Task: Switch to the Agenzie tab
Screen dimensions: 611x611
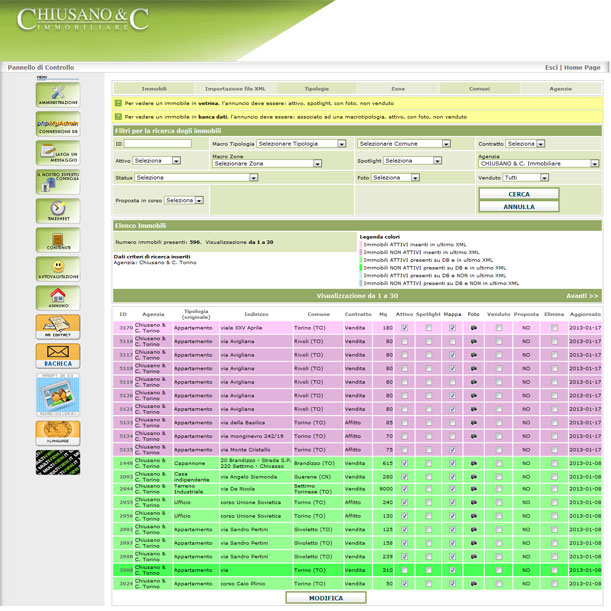Action: coord(560,89)
